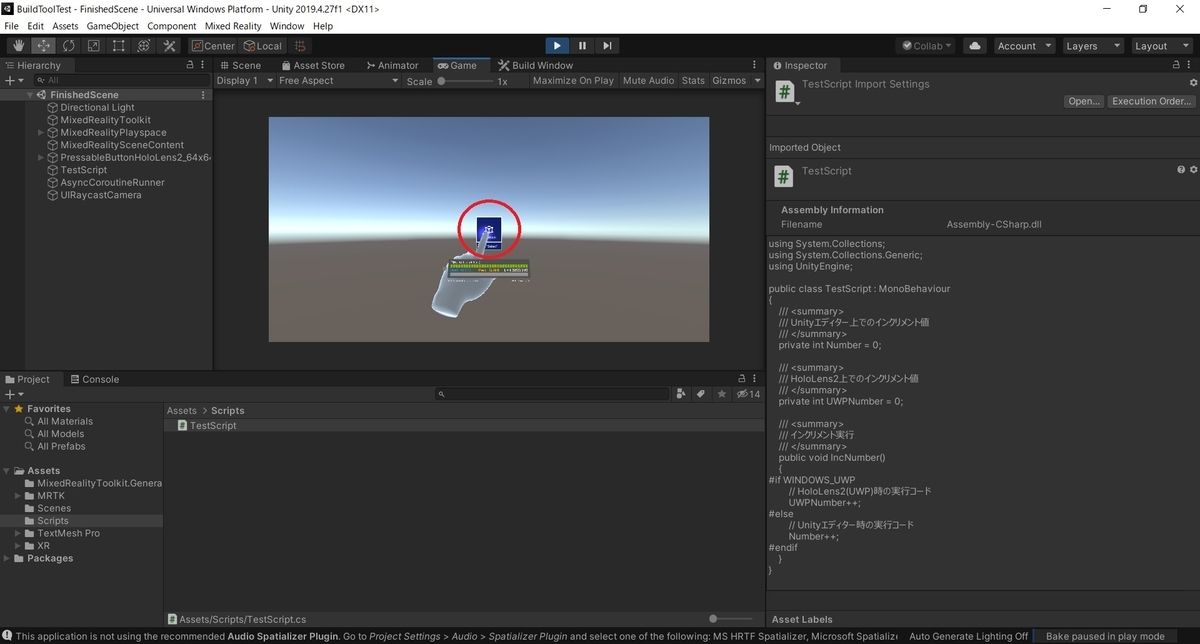The width and height of the screenshot is (1200, 644).
Task: Toggle handle rotation Local button
Action: click(x=263, y=46)
